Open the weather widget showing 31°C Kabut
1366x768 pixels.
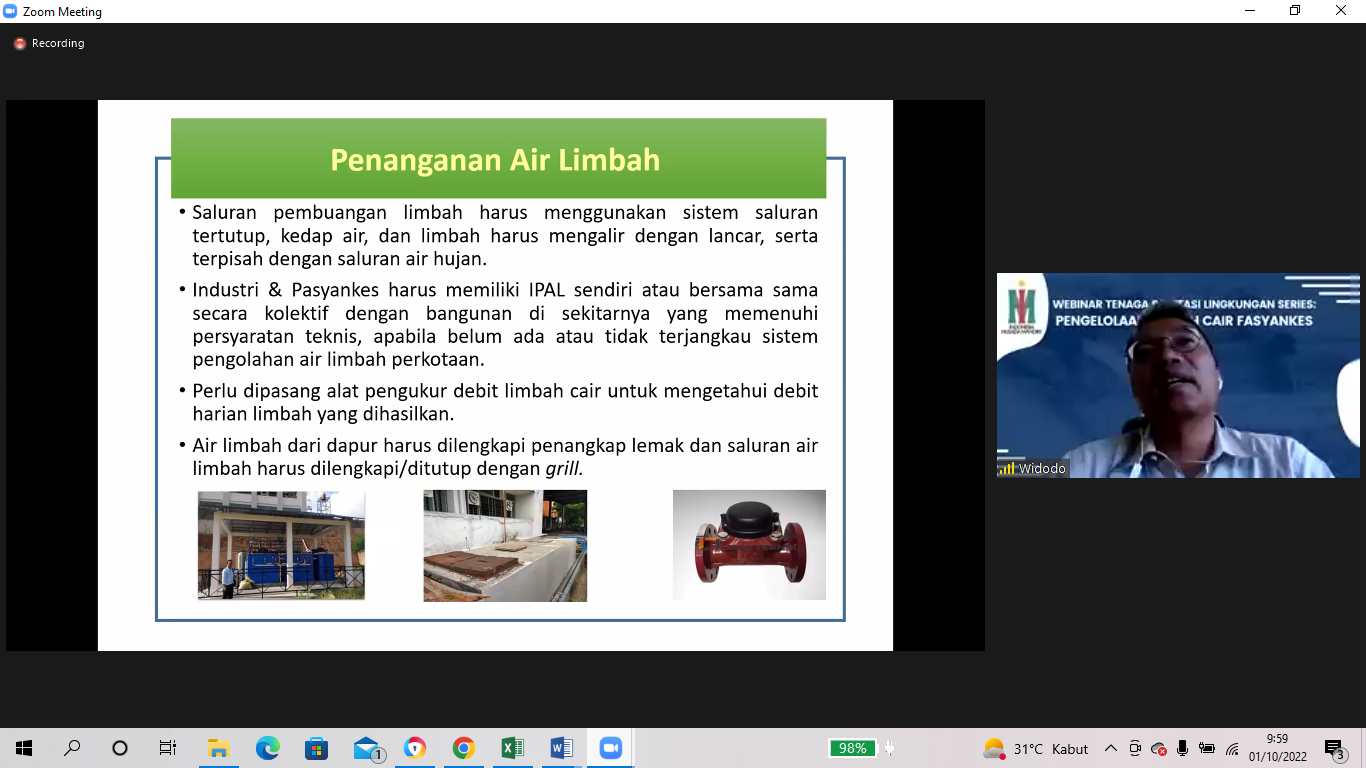(1036, 749)
